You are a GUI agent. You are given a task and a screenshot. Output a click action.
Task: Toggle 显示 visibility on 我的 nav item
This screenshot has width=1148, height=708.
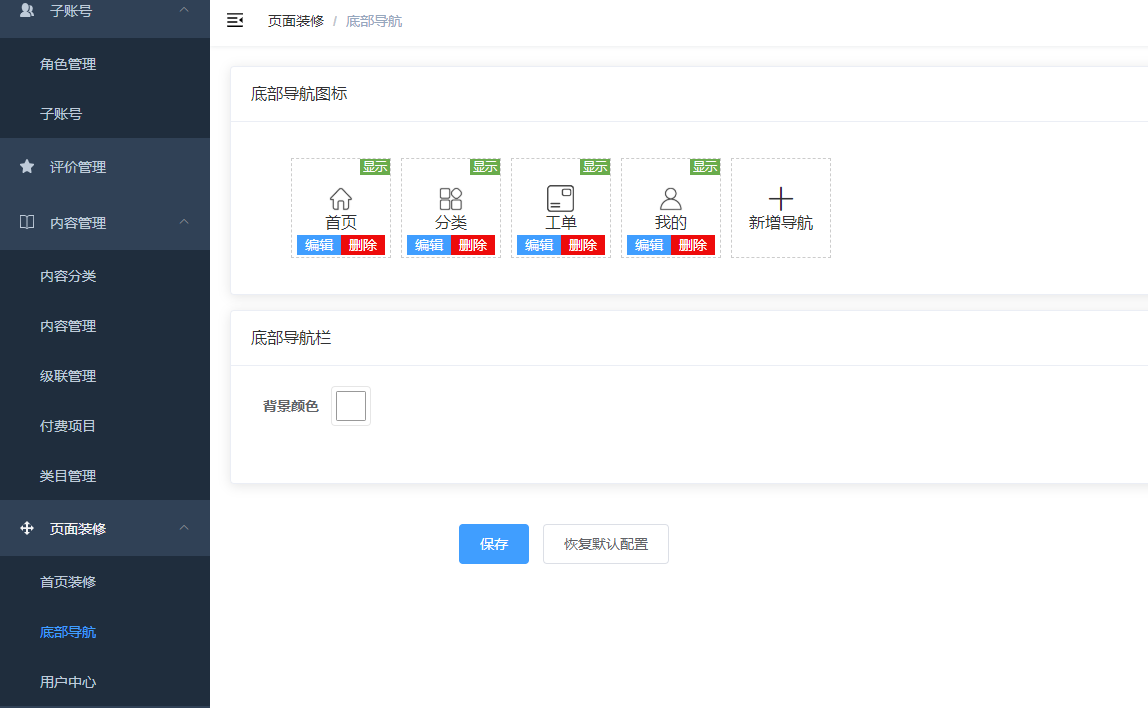click(x=704, y=167)
